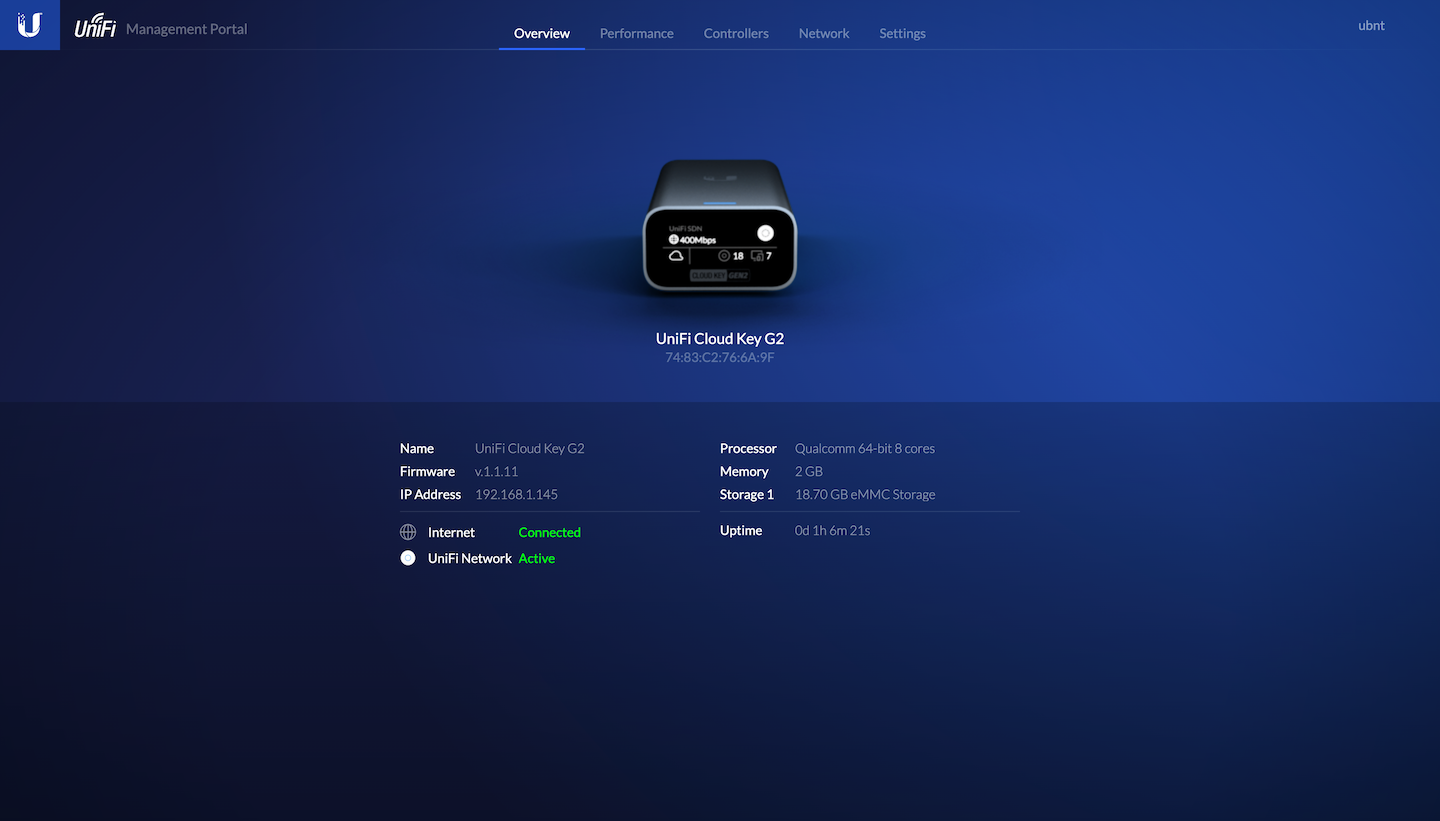Open the Settings tab
The image size is (1440, 821).
click(902, 33)
